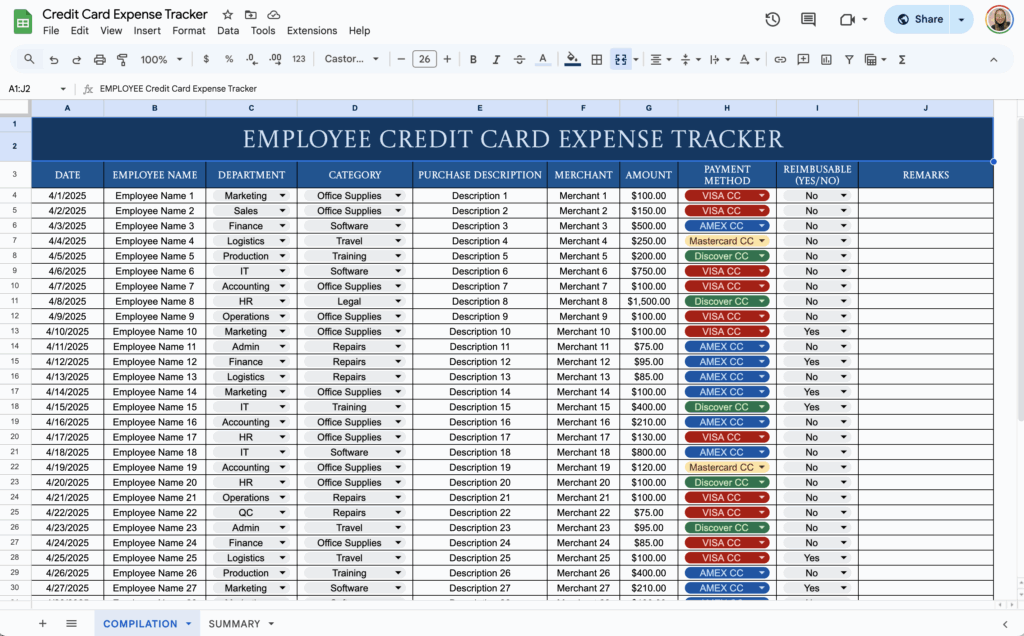
Task: Create a filter using the filter icon
Action: 849,59
